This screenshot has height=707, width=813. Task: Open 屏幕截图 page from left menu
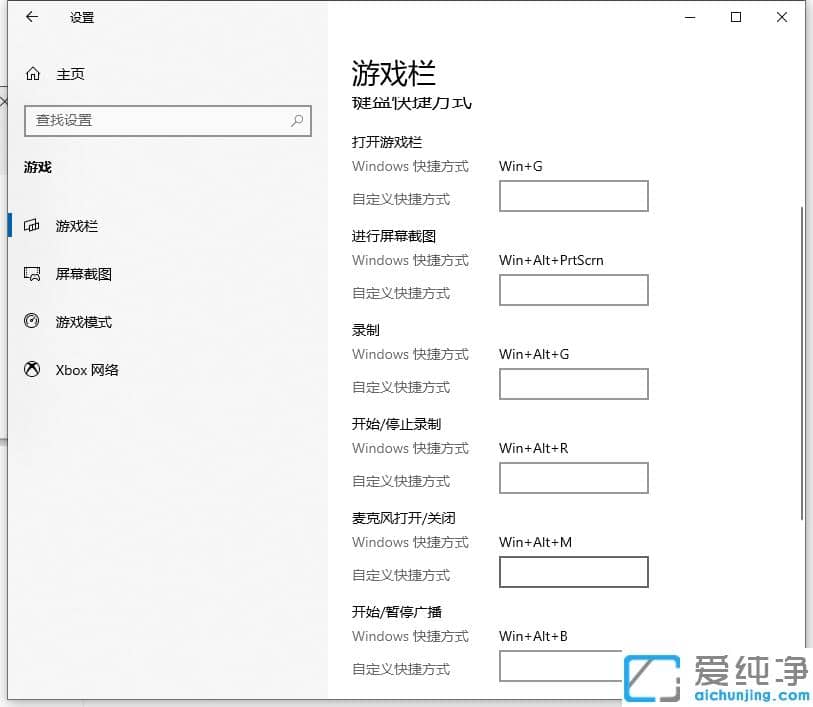click(x=85, y=273)
